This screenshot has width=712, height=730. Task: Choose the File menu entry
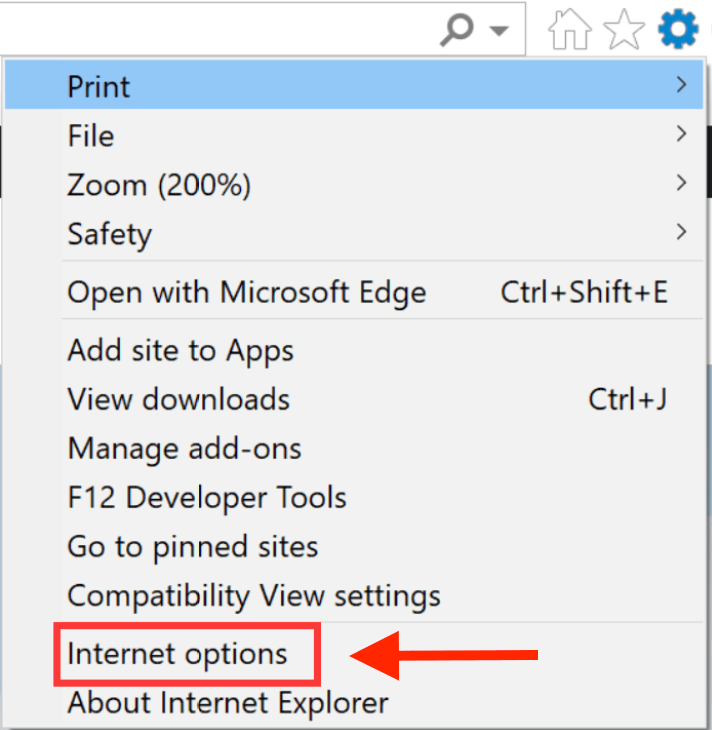[354, 135]
